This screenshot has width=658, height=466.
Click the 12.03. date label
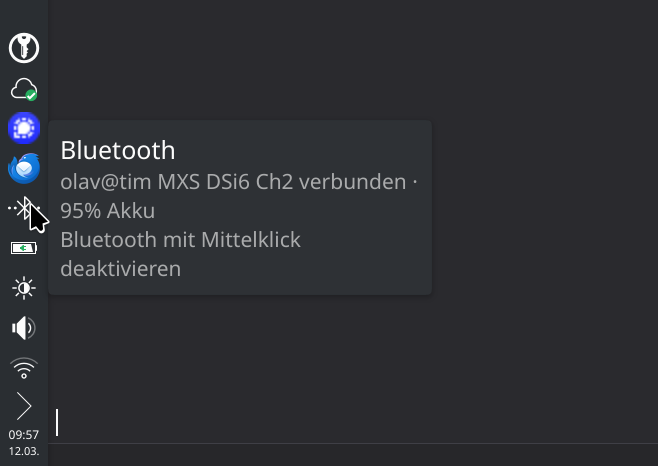24,451
